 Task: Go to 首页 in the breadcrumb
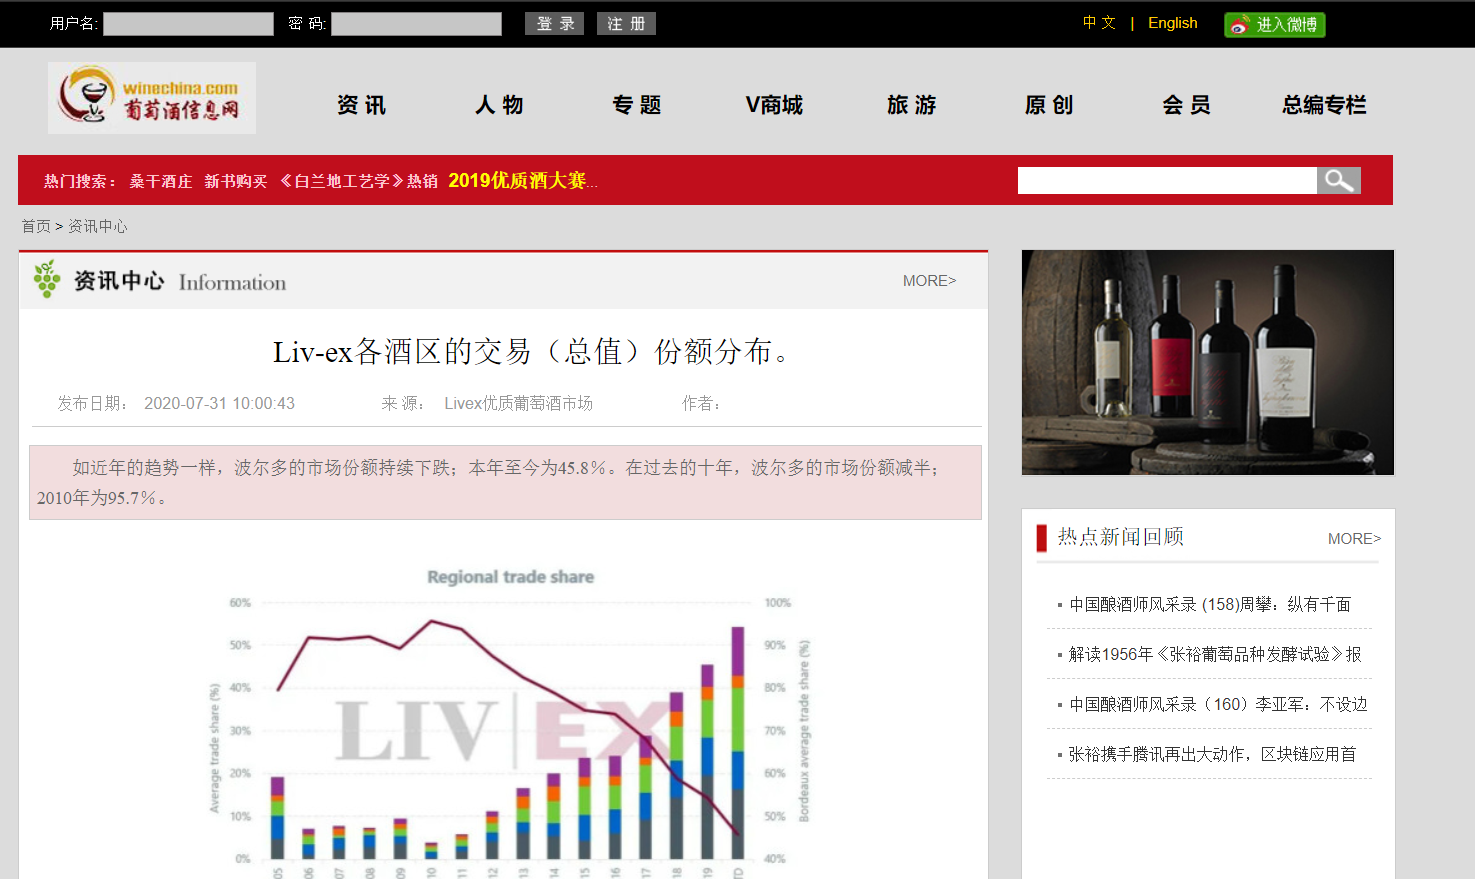(x=36, y=226)
